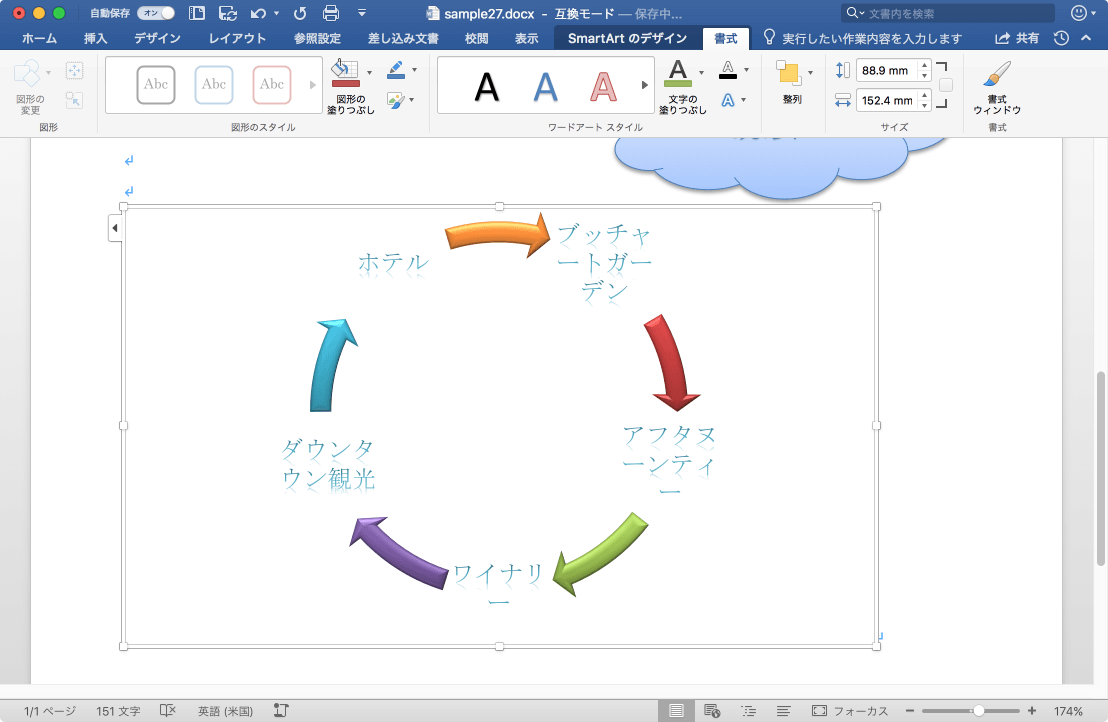
Task: Increase height with the stepper up arrow
Action: point(924,66)
